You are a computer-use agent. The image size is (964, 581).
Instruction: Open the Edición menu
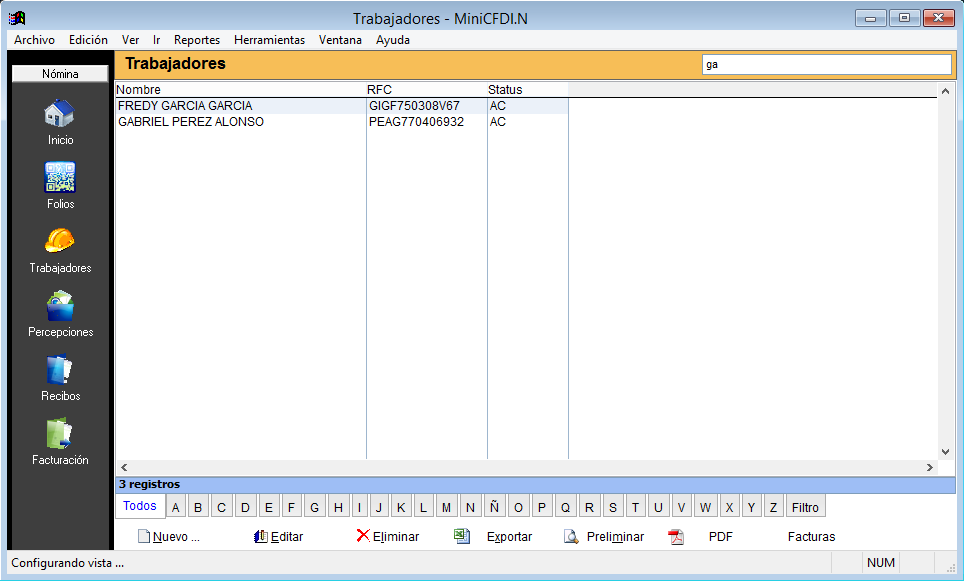[89, 40]
